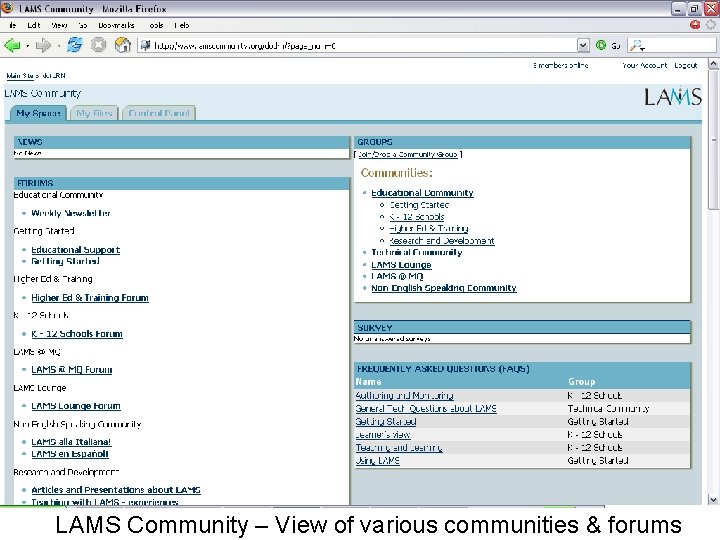Open the Research and Development group link
The image size is (720, 540).
442,241
